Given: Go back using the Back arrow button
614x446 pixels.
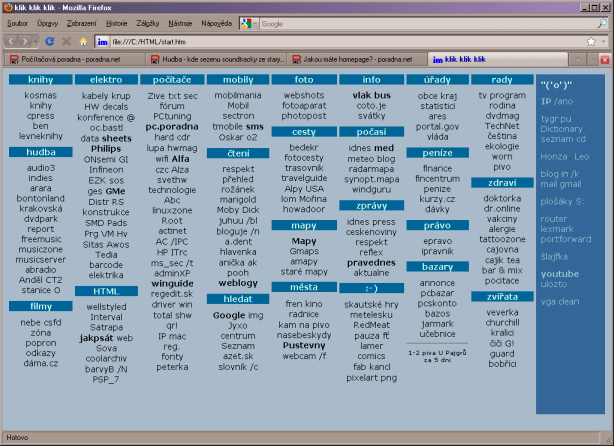Looking at the screenshot, I should tap(13, 41).
